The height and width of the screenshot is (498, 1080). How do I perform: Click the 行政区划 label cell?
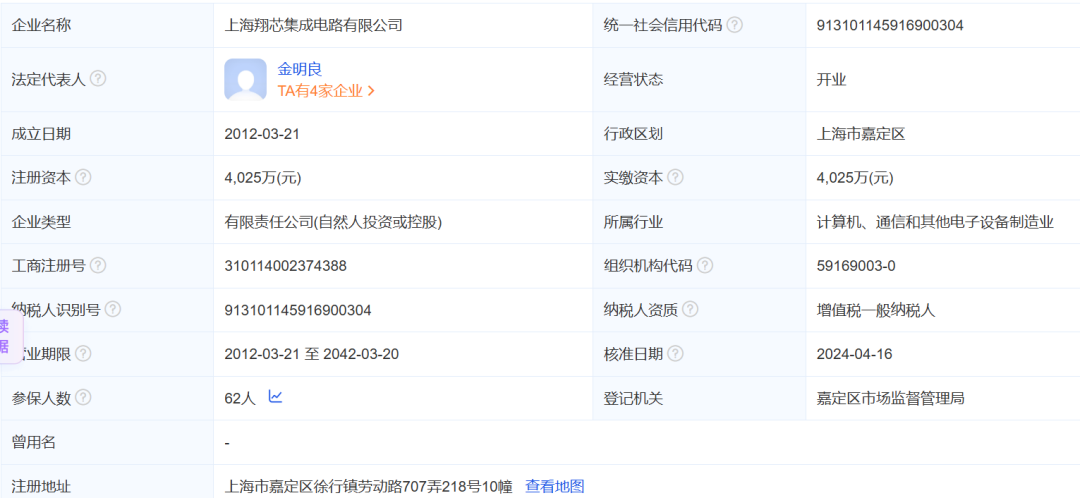click(699, 134)
